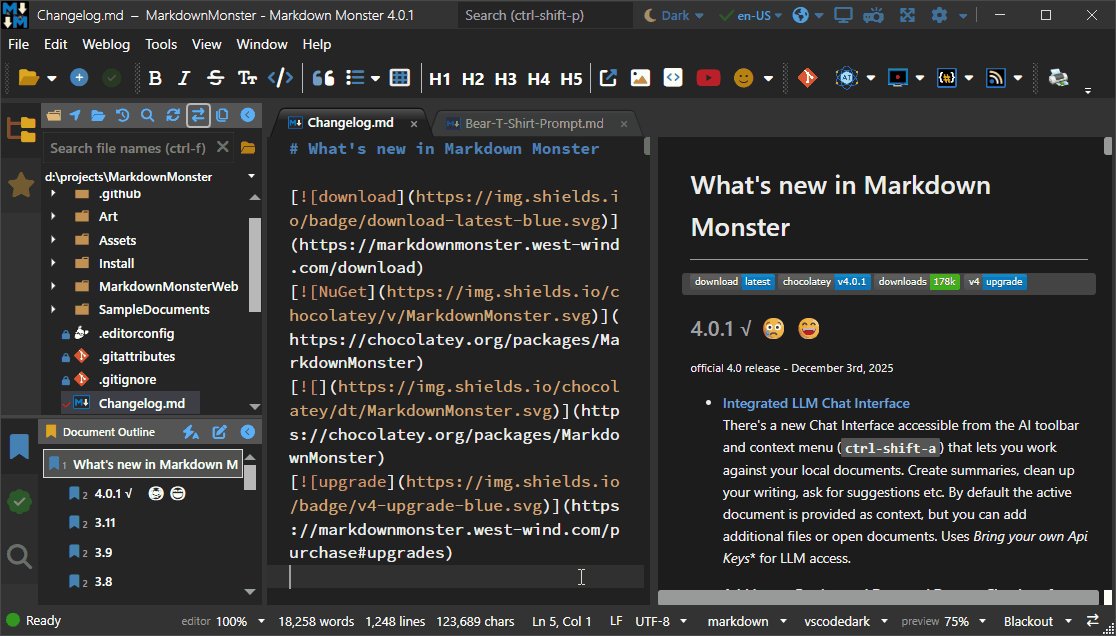The image size is (1116, 636).
Task: Open the emoji dropdown arrow
Action: tap(768, 78)
